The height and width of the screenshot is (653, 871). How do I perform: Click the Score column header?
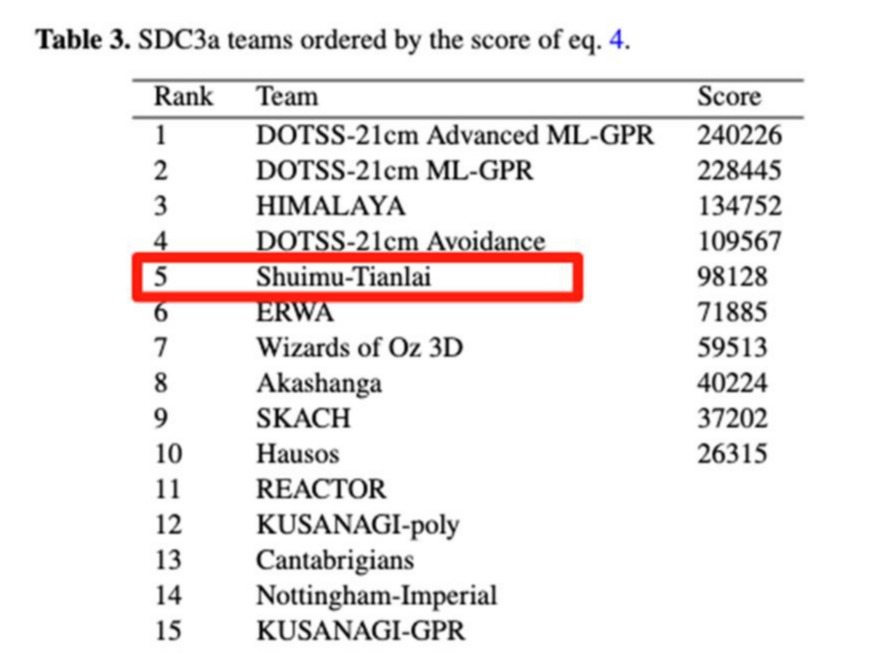coord(729,96)
